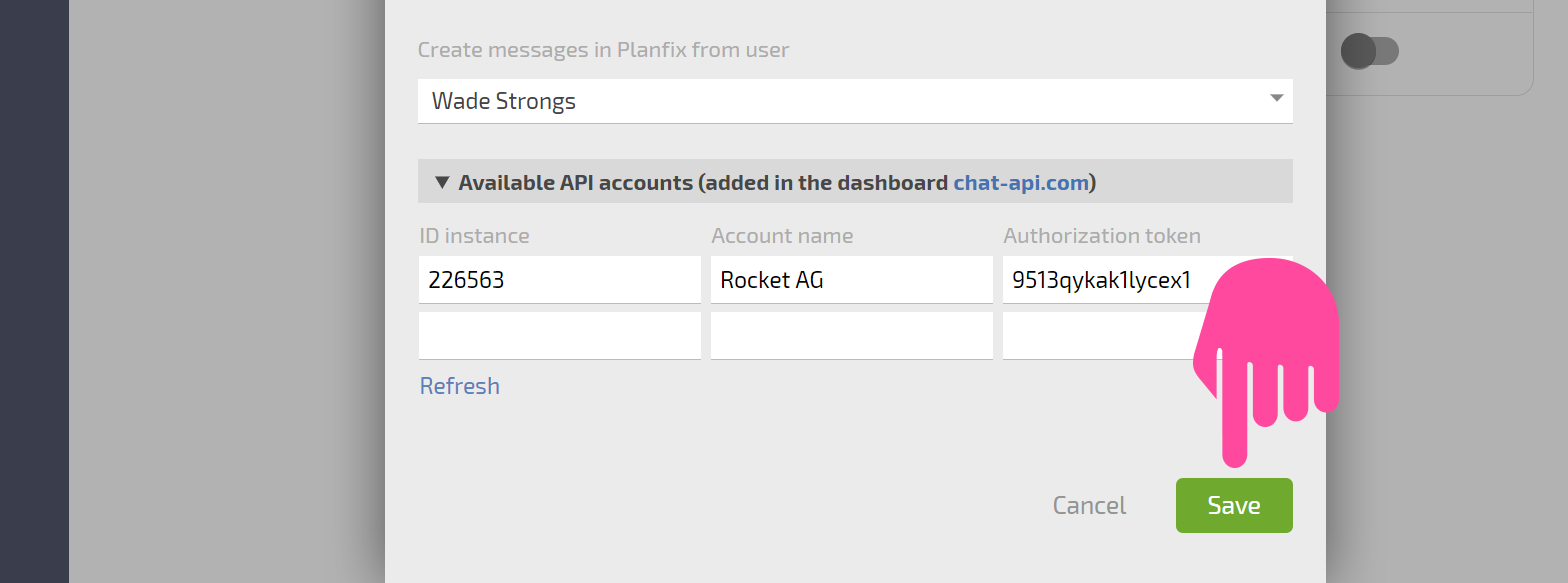
Task: Click the Authorization token column label
Action: click(1102, 236)
